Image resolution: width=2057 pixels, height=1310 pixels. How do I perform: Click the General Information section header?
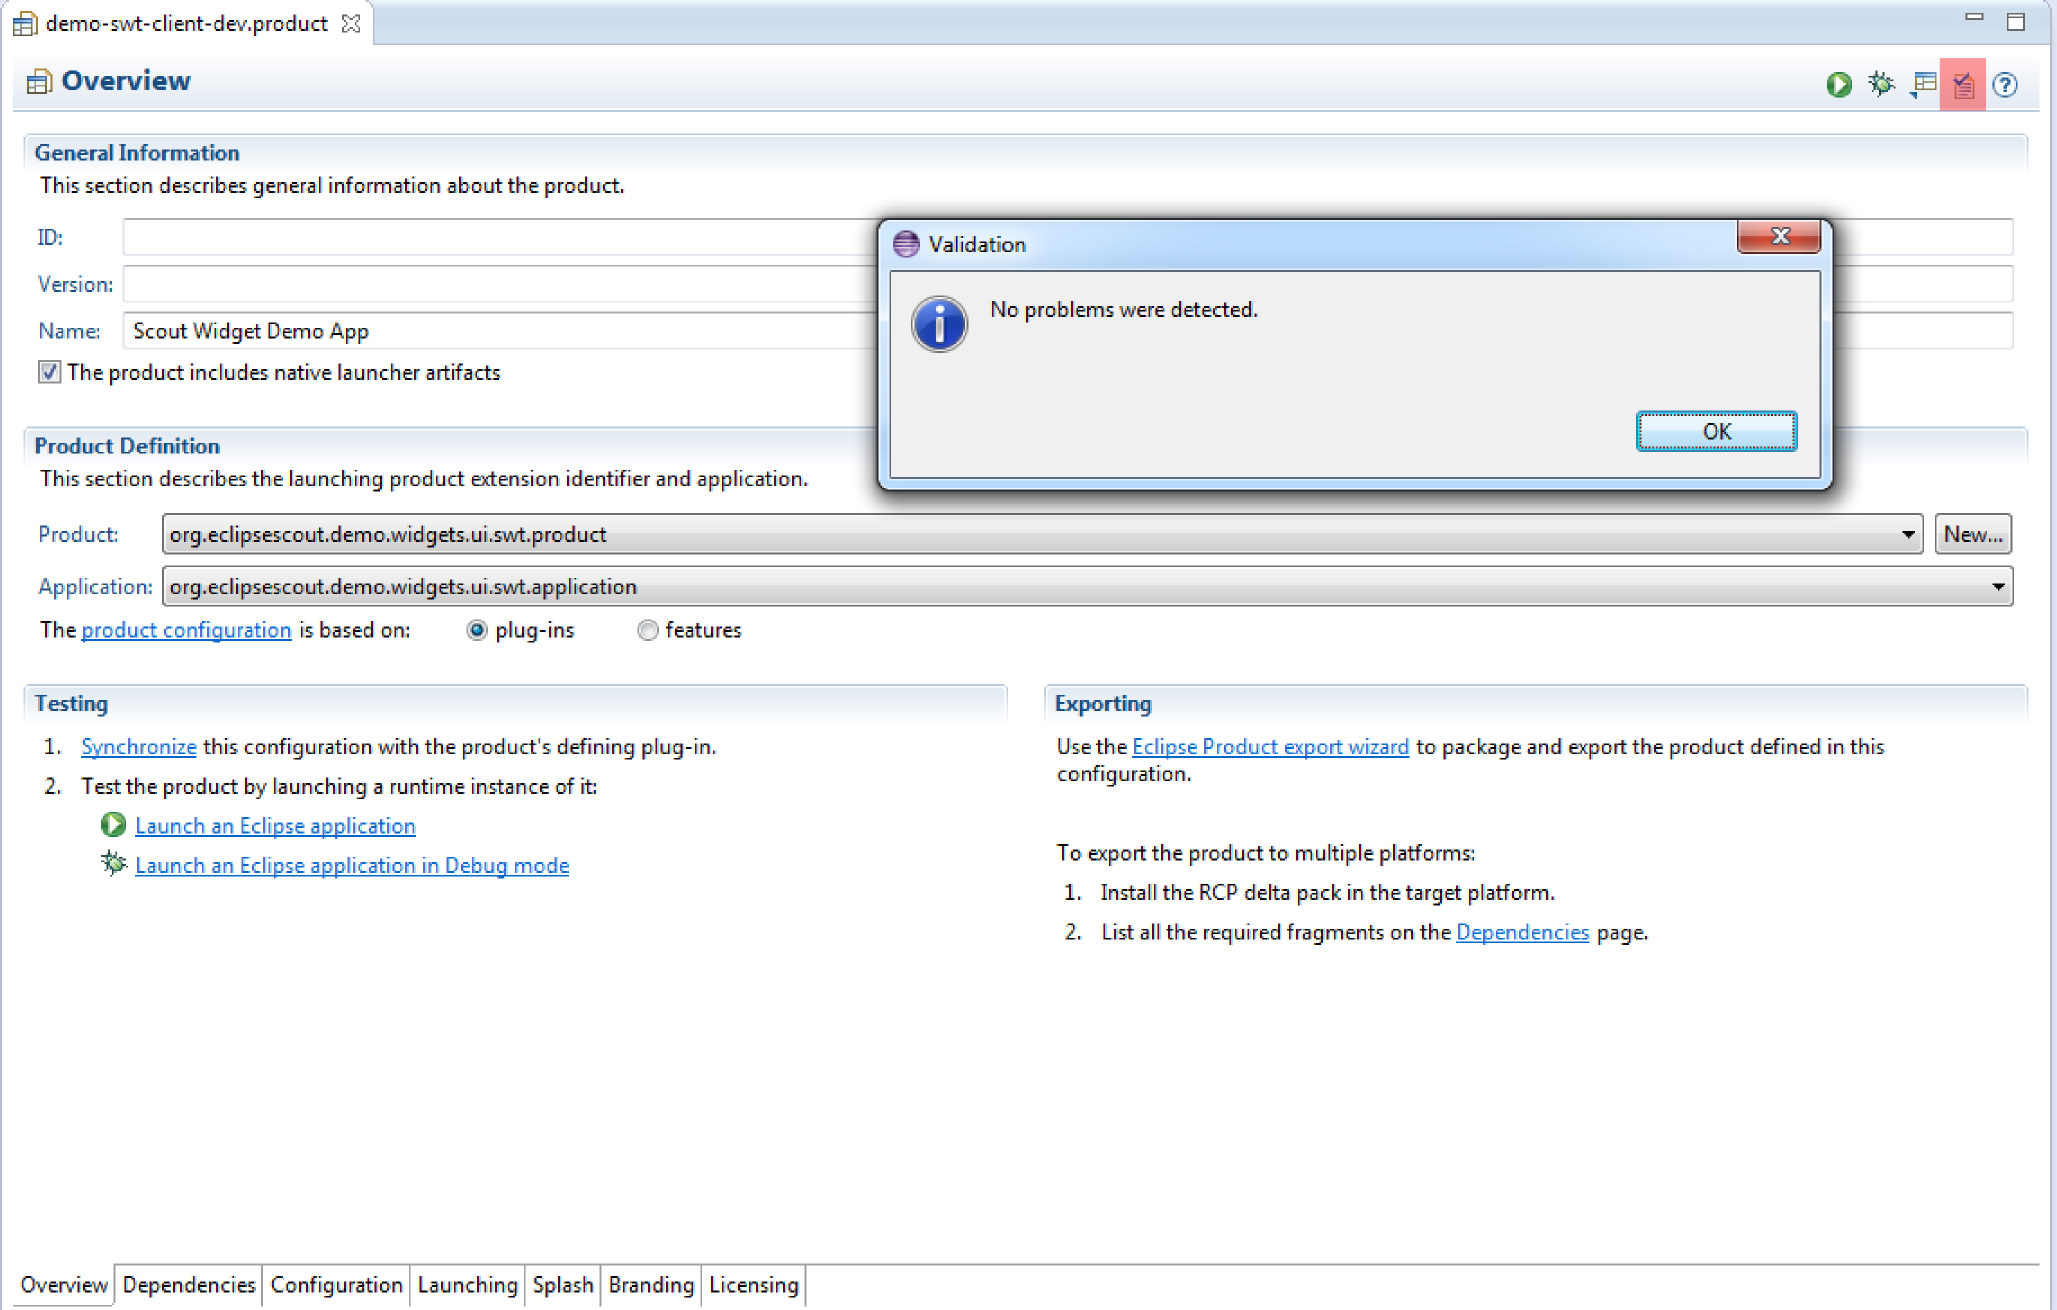tap(137, 152)
